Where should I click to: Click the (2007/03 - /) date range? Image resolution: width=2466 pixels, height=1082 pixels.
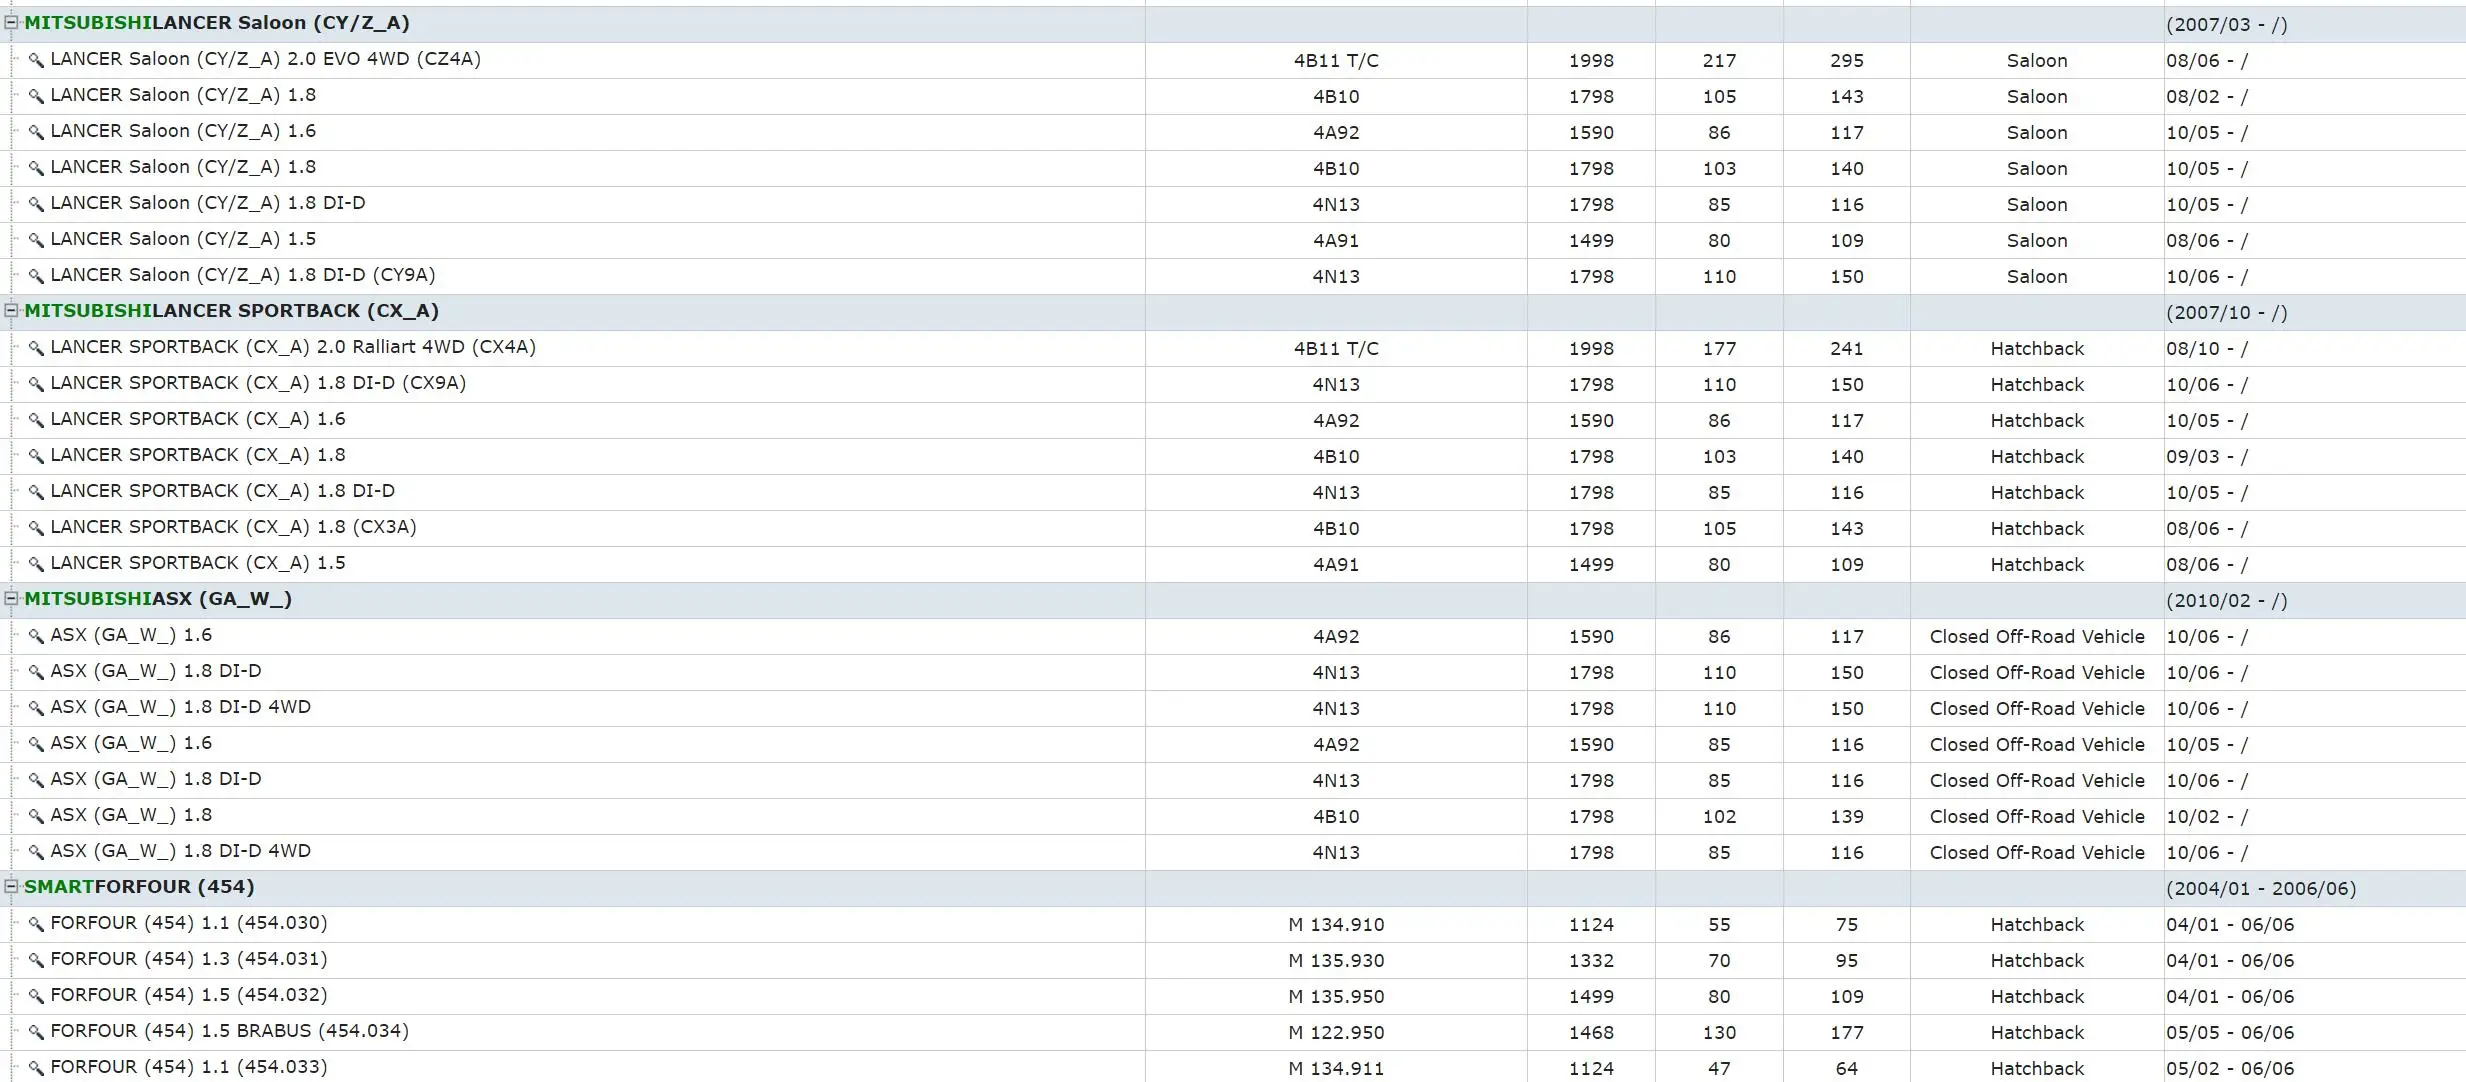click(2226, 25)
